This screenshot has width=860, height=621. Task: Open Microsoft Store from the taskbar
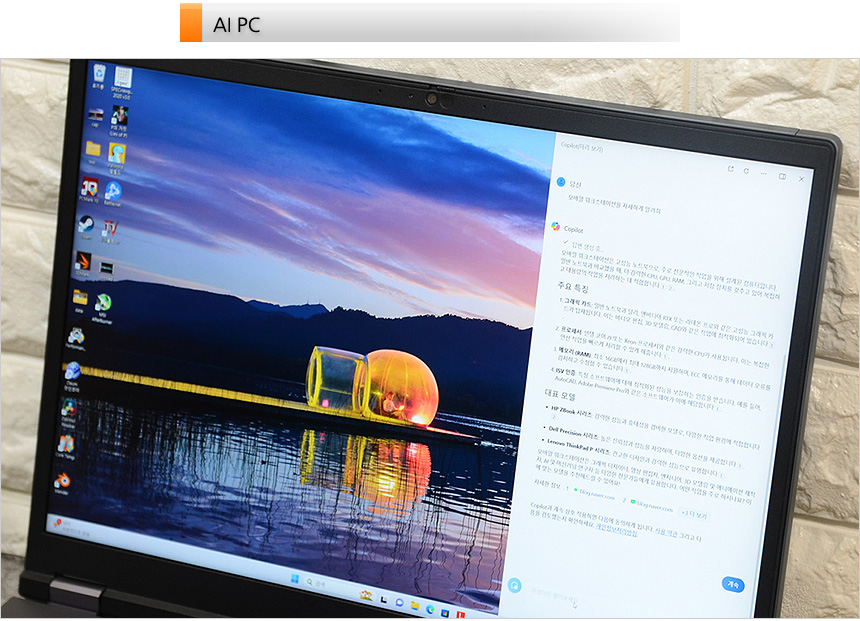pos(445,611)
